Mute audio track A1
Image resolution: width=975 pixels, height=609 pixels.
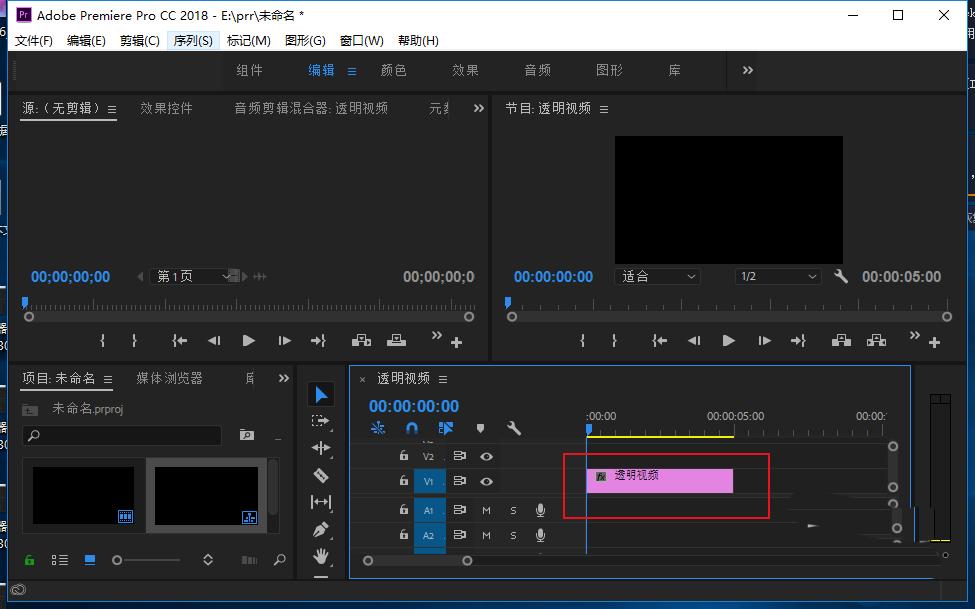tap(486, 510)
